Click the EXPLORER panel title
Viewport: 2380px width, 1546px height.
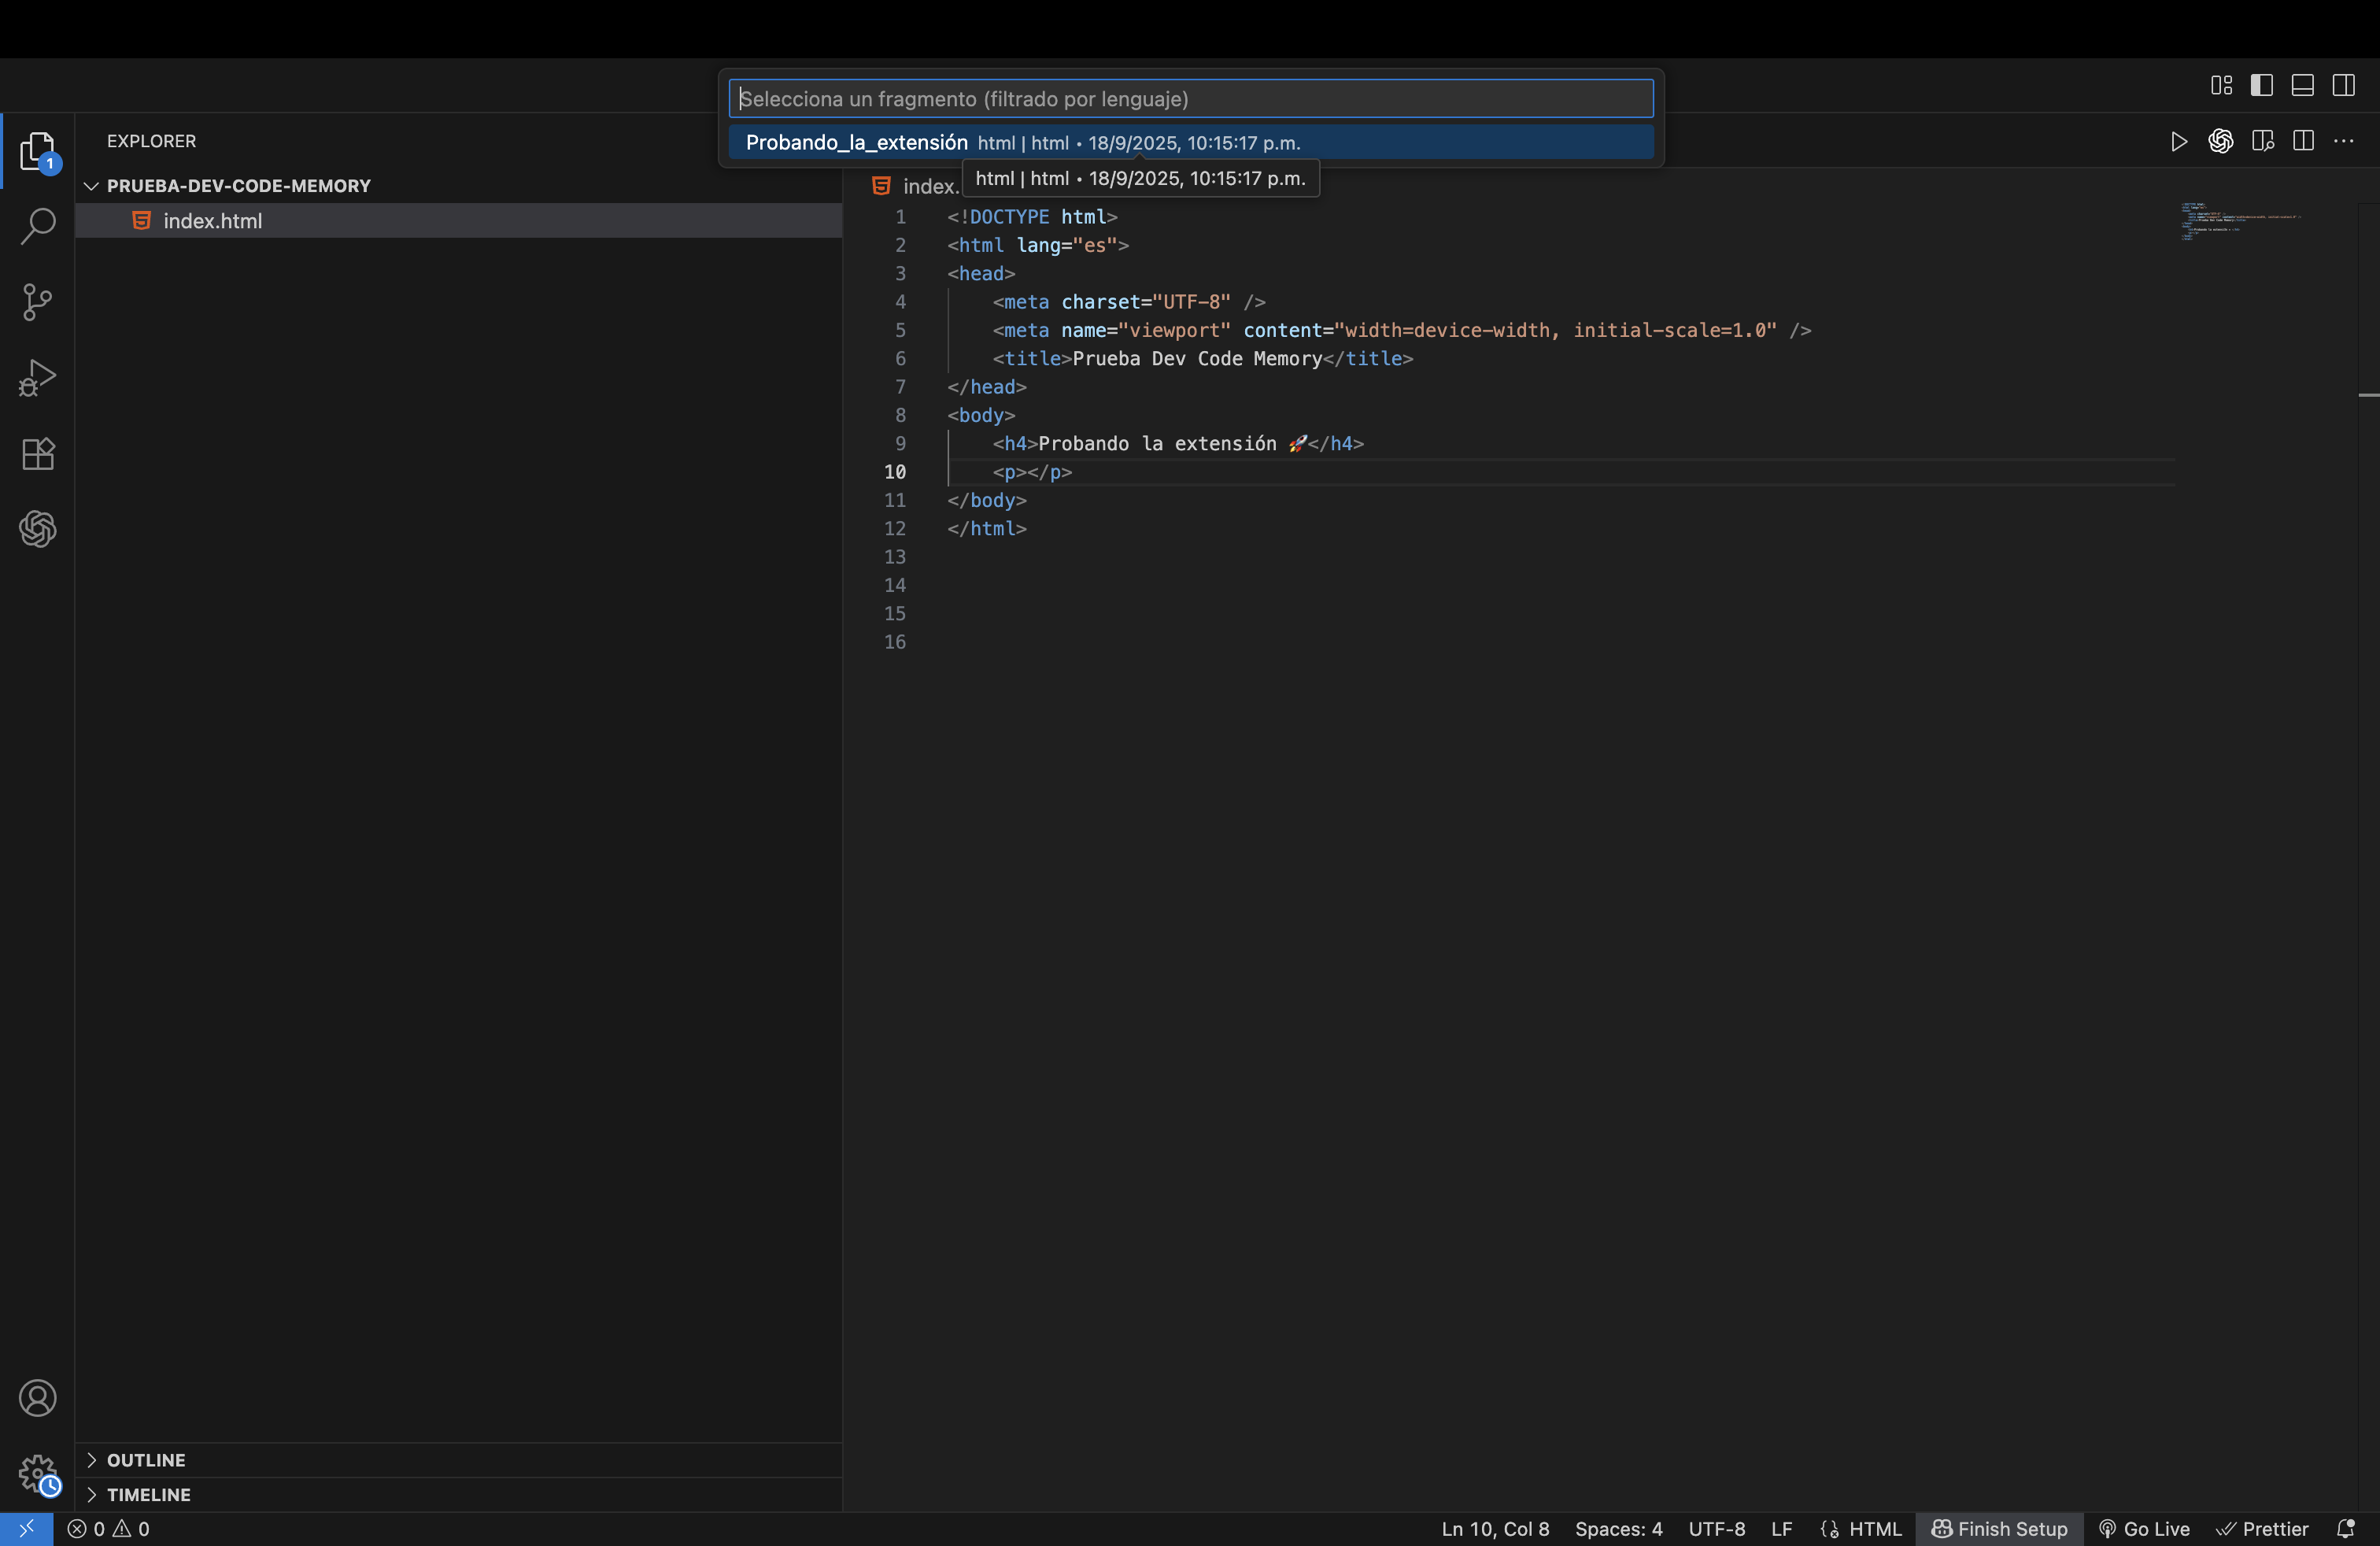pyautogui.click(x=152, y=141)
